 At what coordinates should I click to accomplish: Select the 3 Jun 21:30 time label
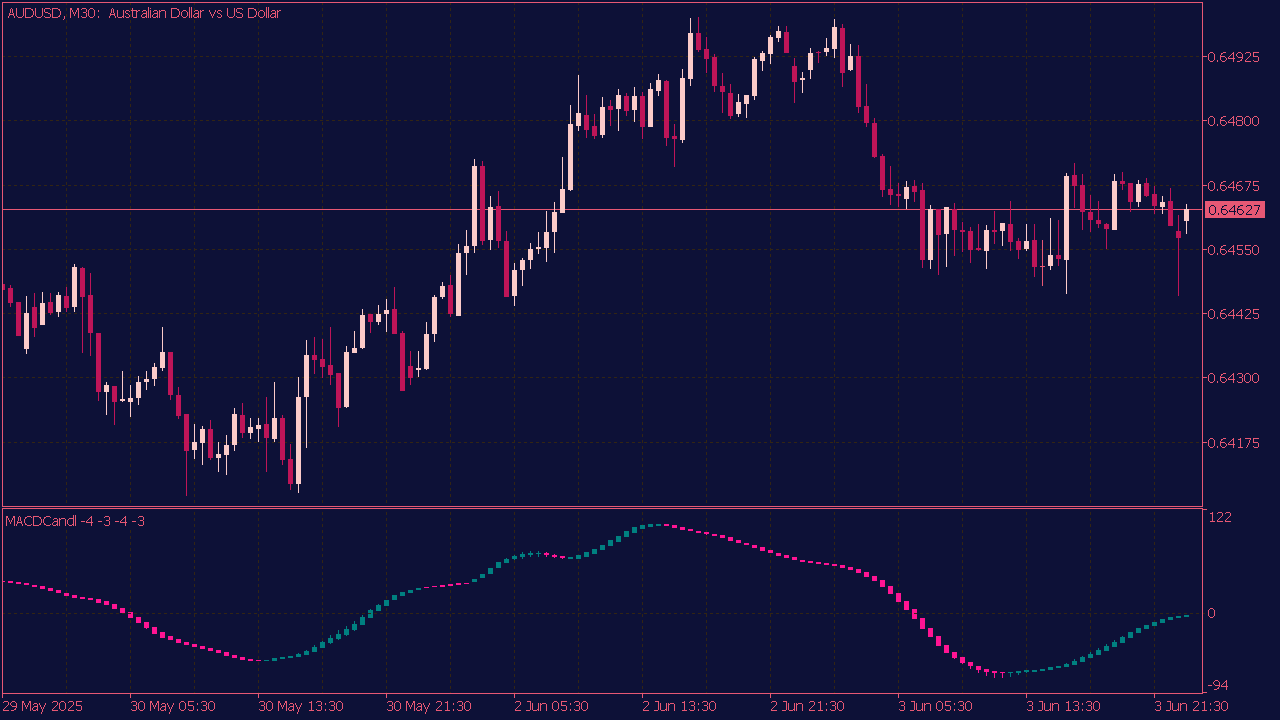pyautogui.click(x=1193, y=706)
